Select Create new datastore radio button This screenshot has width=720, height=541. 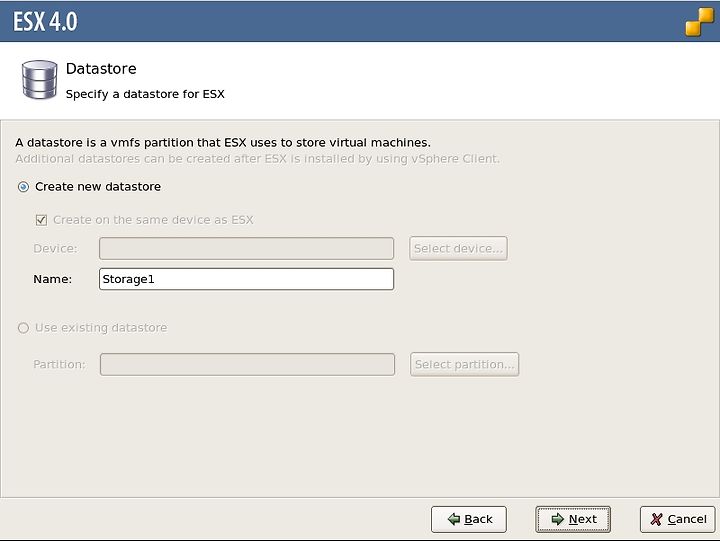pos(23,187)
